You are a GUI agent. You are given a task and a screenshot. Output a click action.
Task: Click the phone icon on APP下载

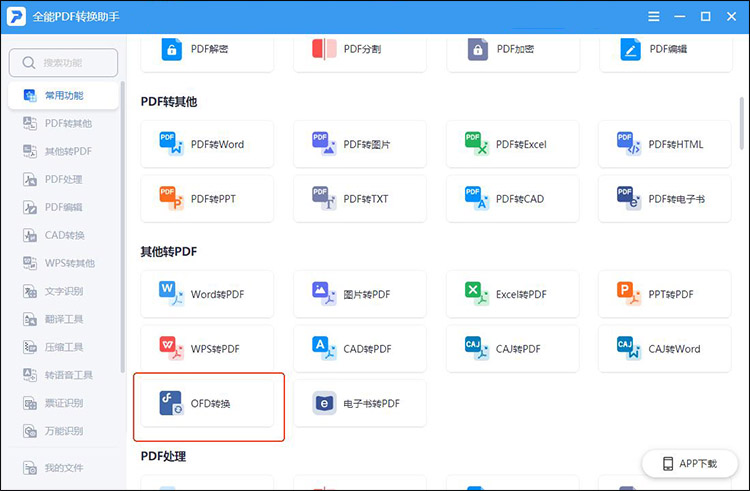coord(668,463)
